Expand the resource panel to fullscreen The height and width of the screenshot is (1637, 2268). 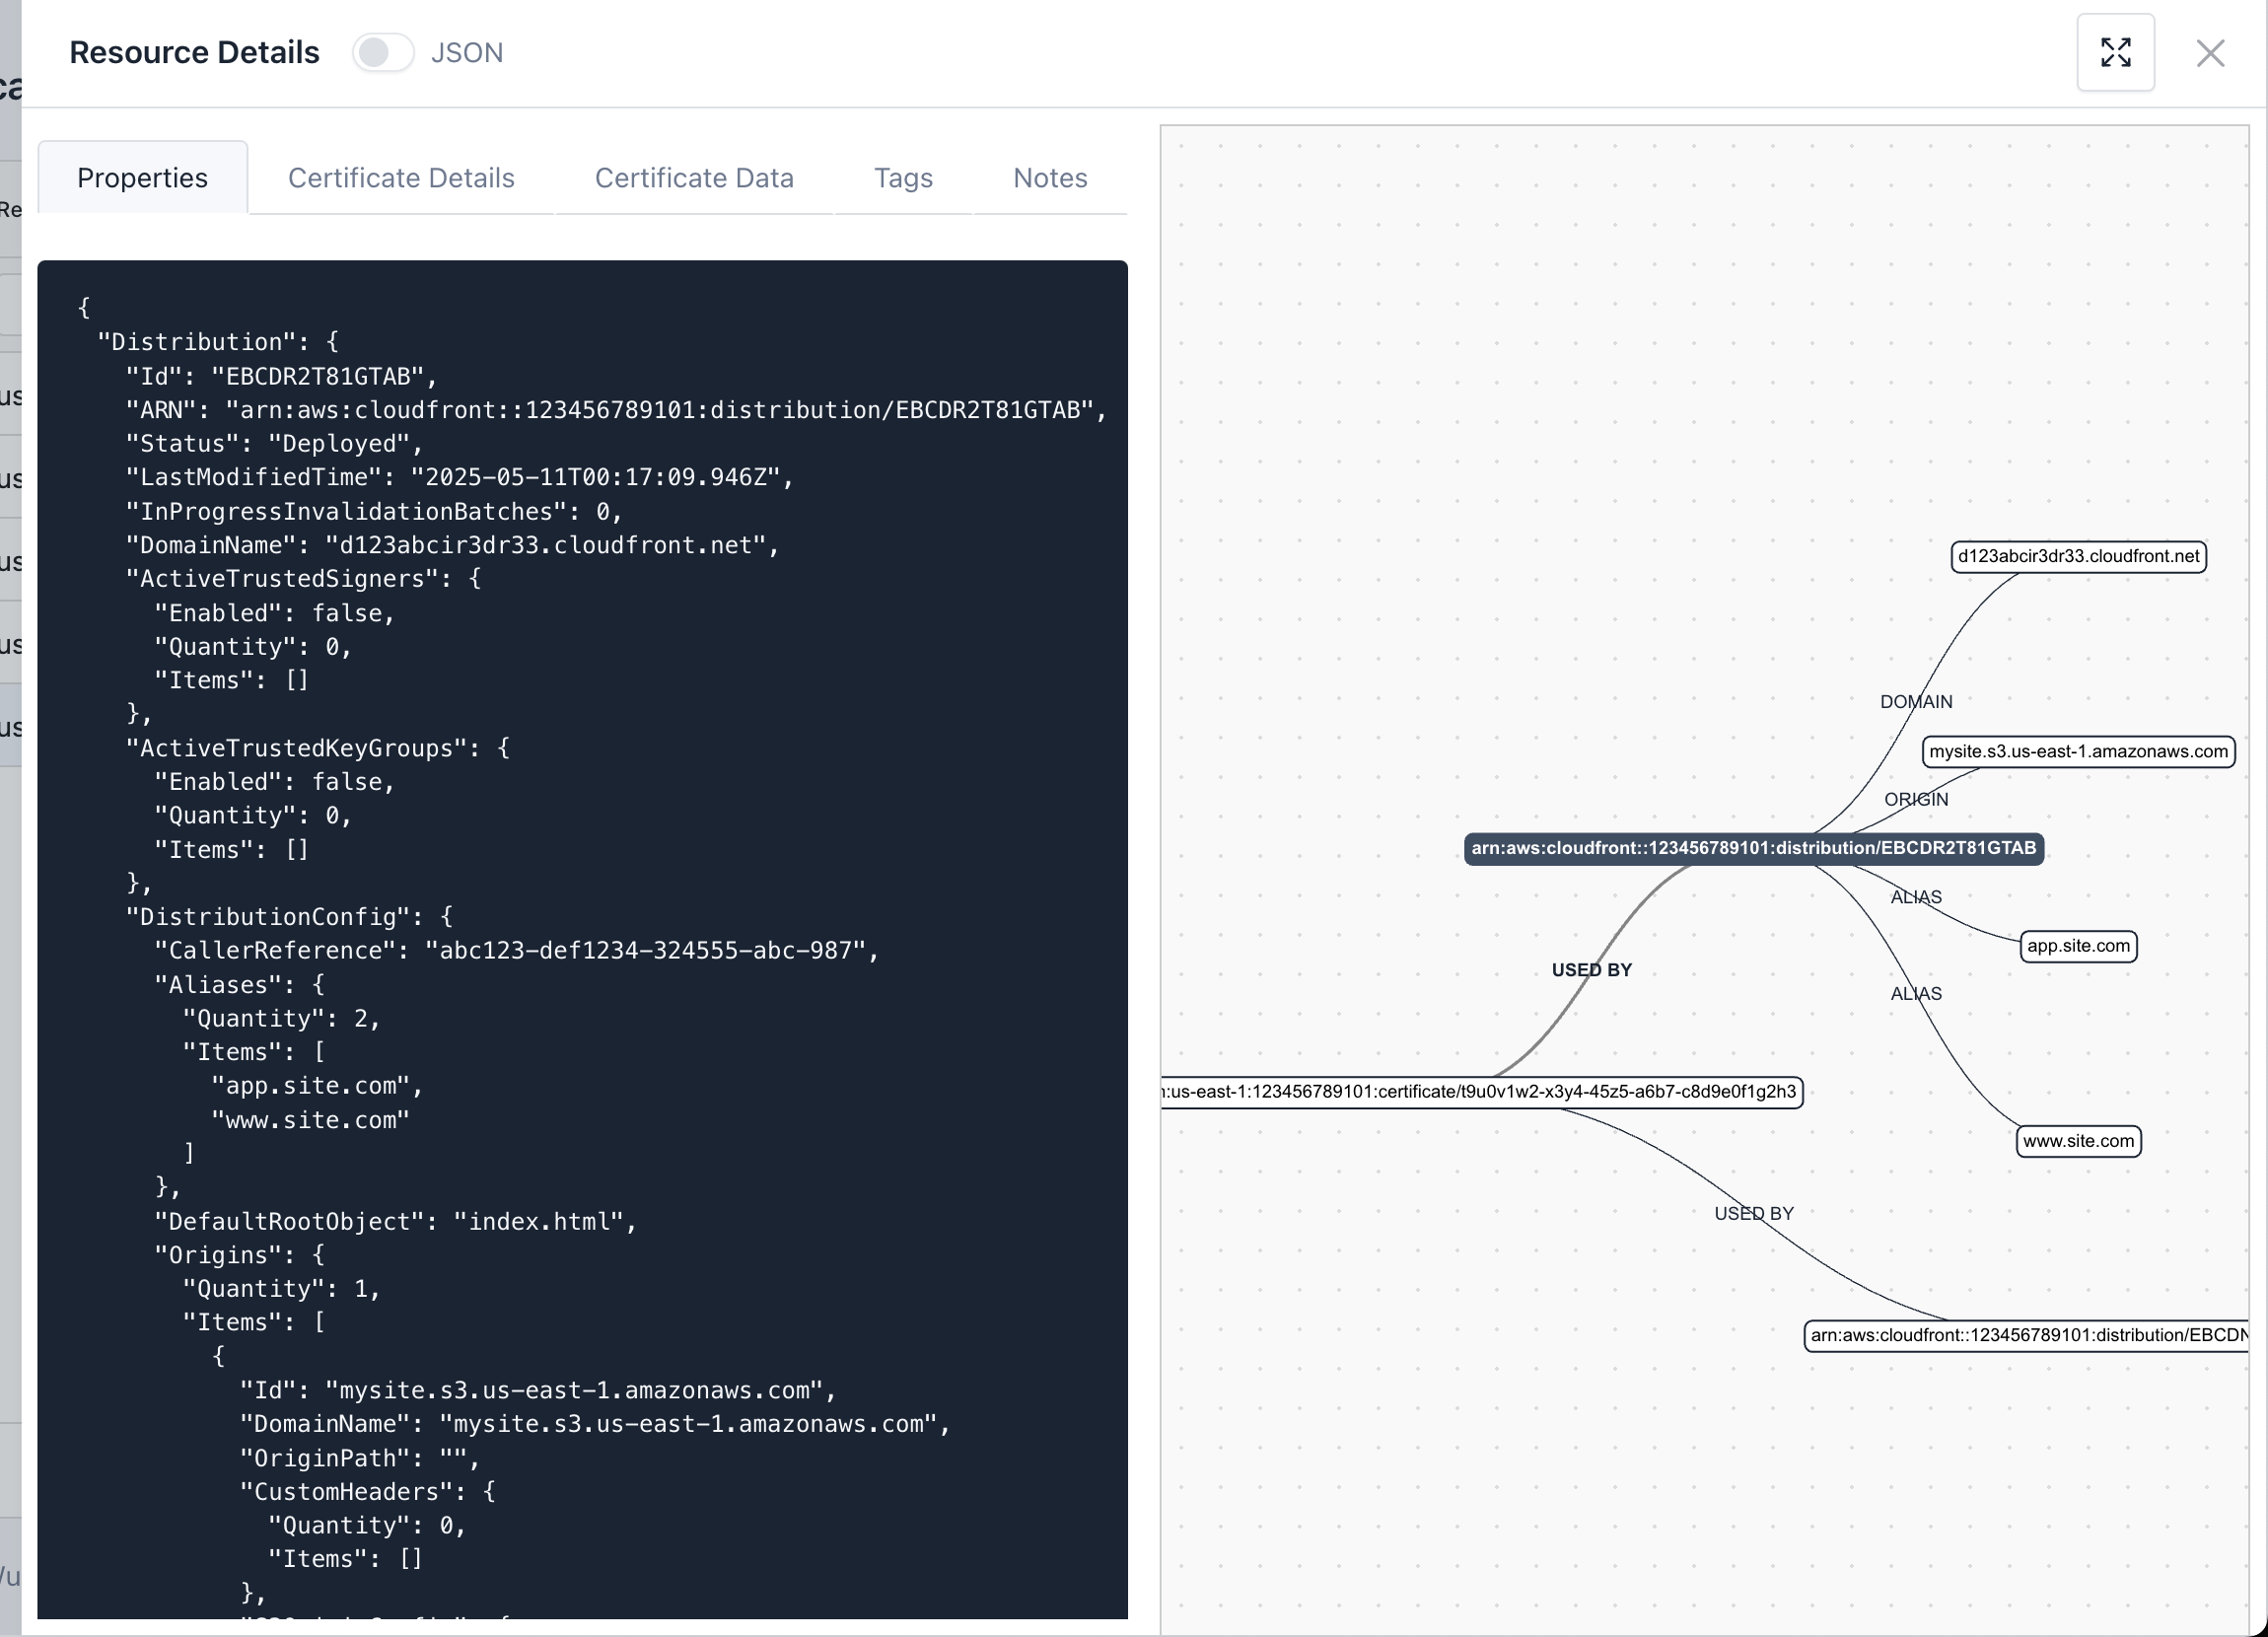2115,52
